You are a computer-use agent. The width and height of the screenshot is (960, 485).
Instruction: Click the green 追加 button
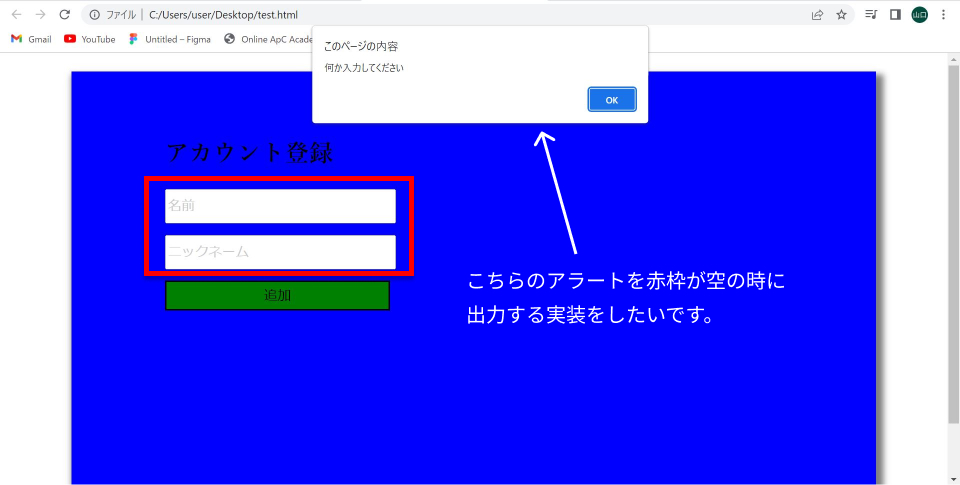pos(277,295)
